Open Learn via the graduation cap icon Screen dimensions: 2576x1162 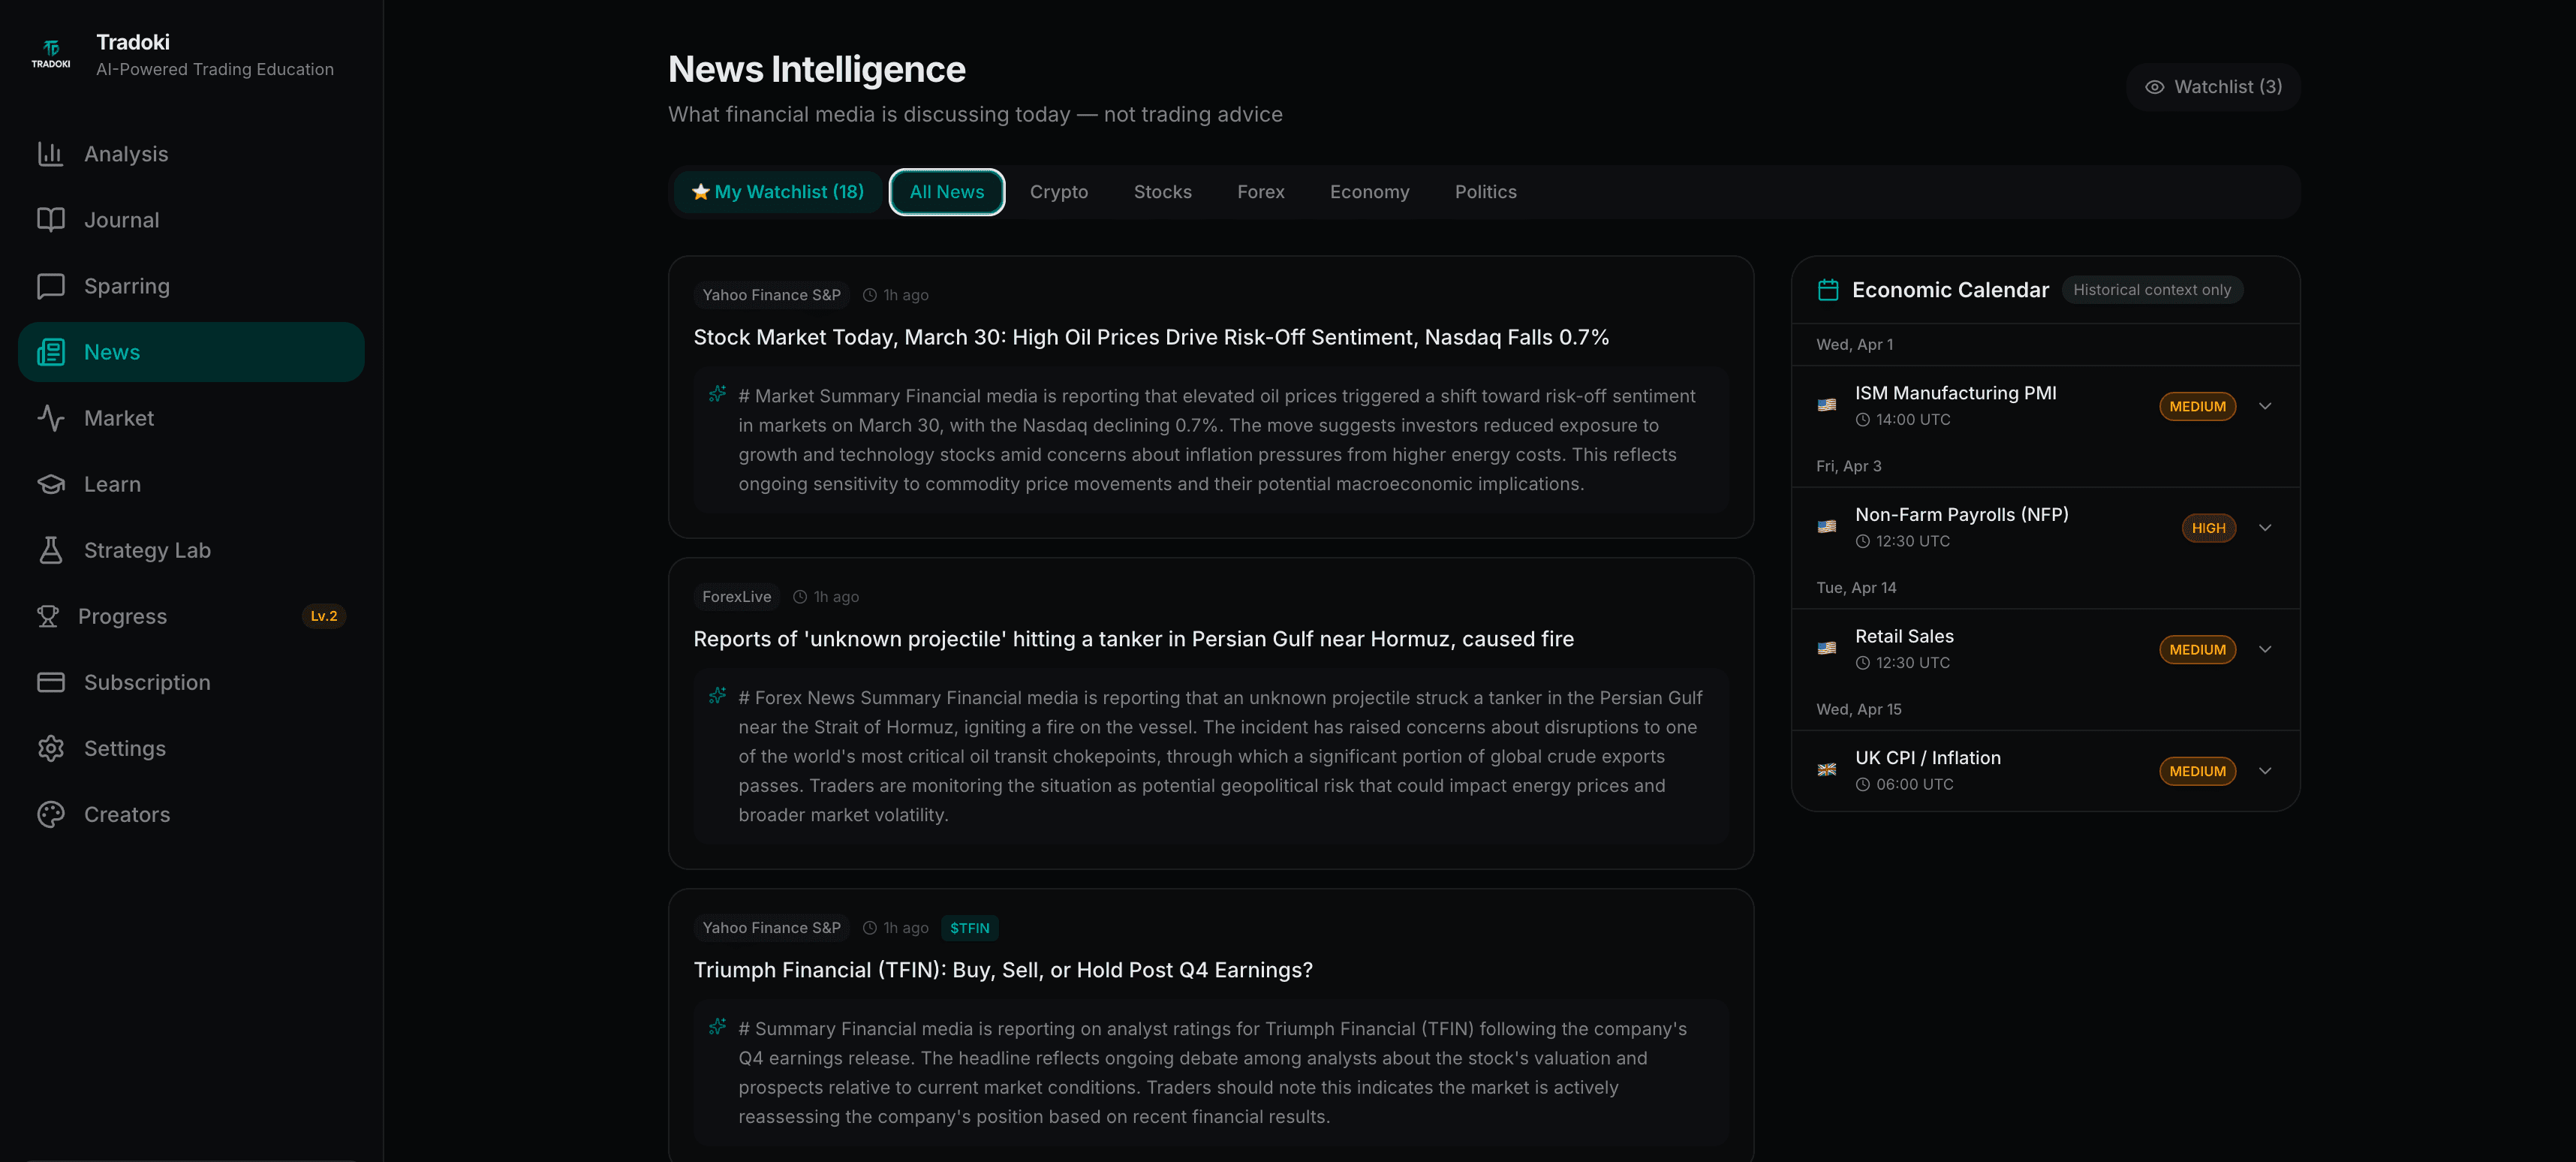52,484
